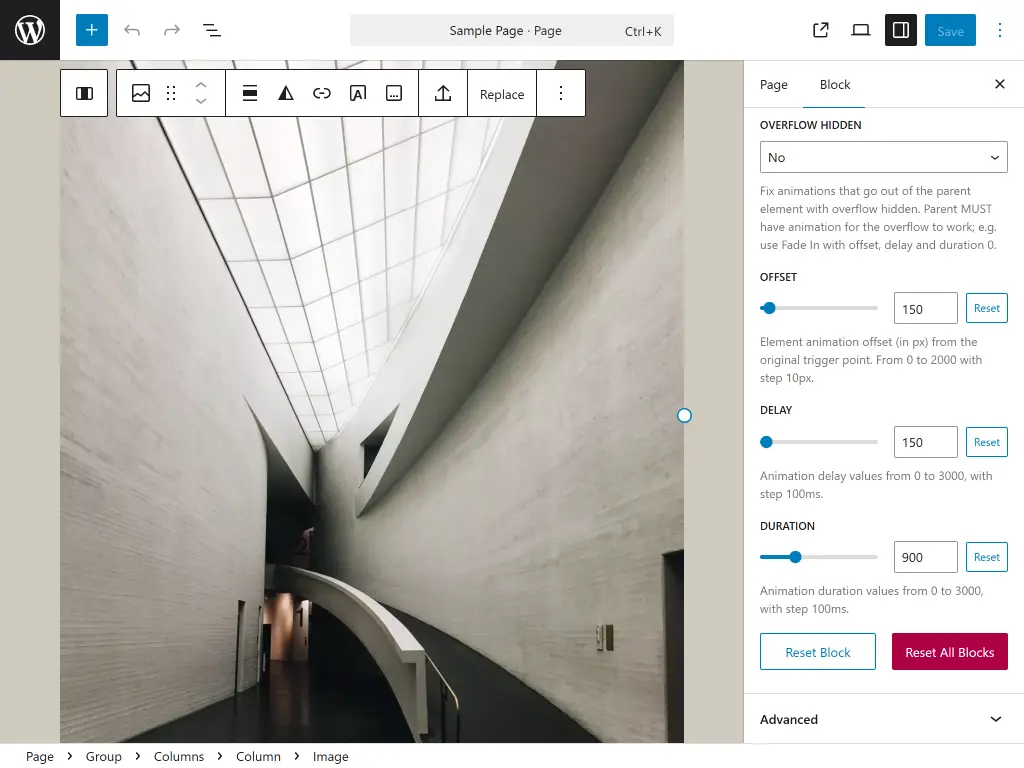Insert a link on the image
The image size is (1024, 768).
322,93
